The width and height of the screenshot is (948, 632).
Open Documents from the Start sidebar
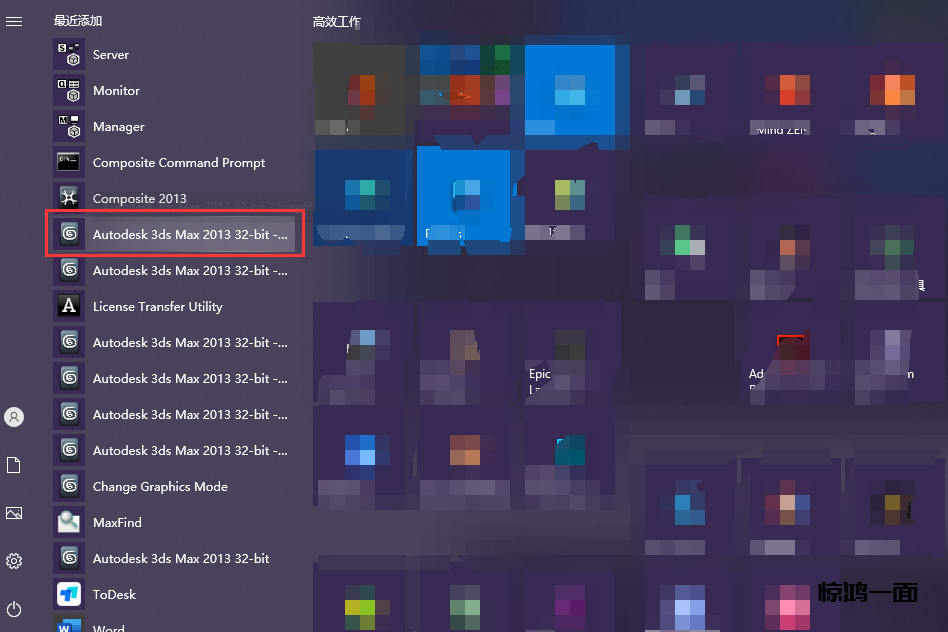(14, 465)
